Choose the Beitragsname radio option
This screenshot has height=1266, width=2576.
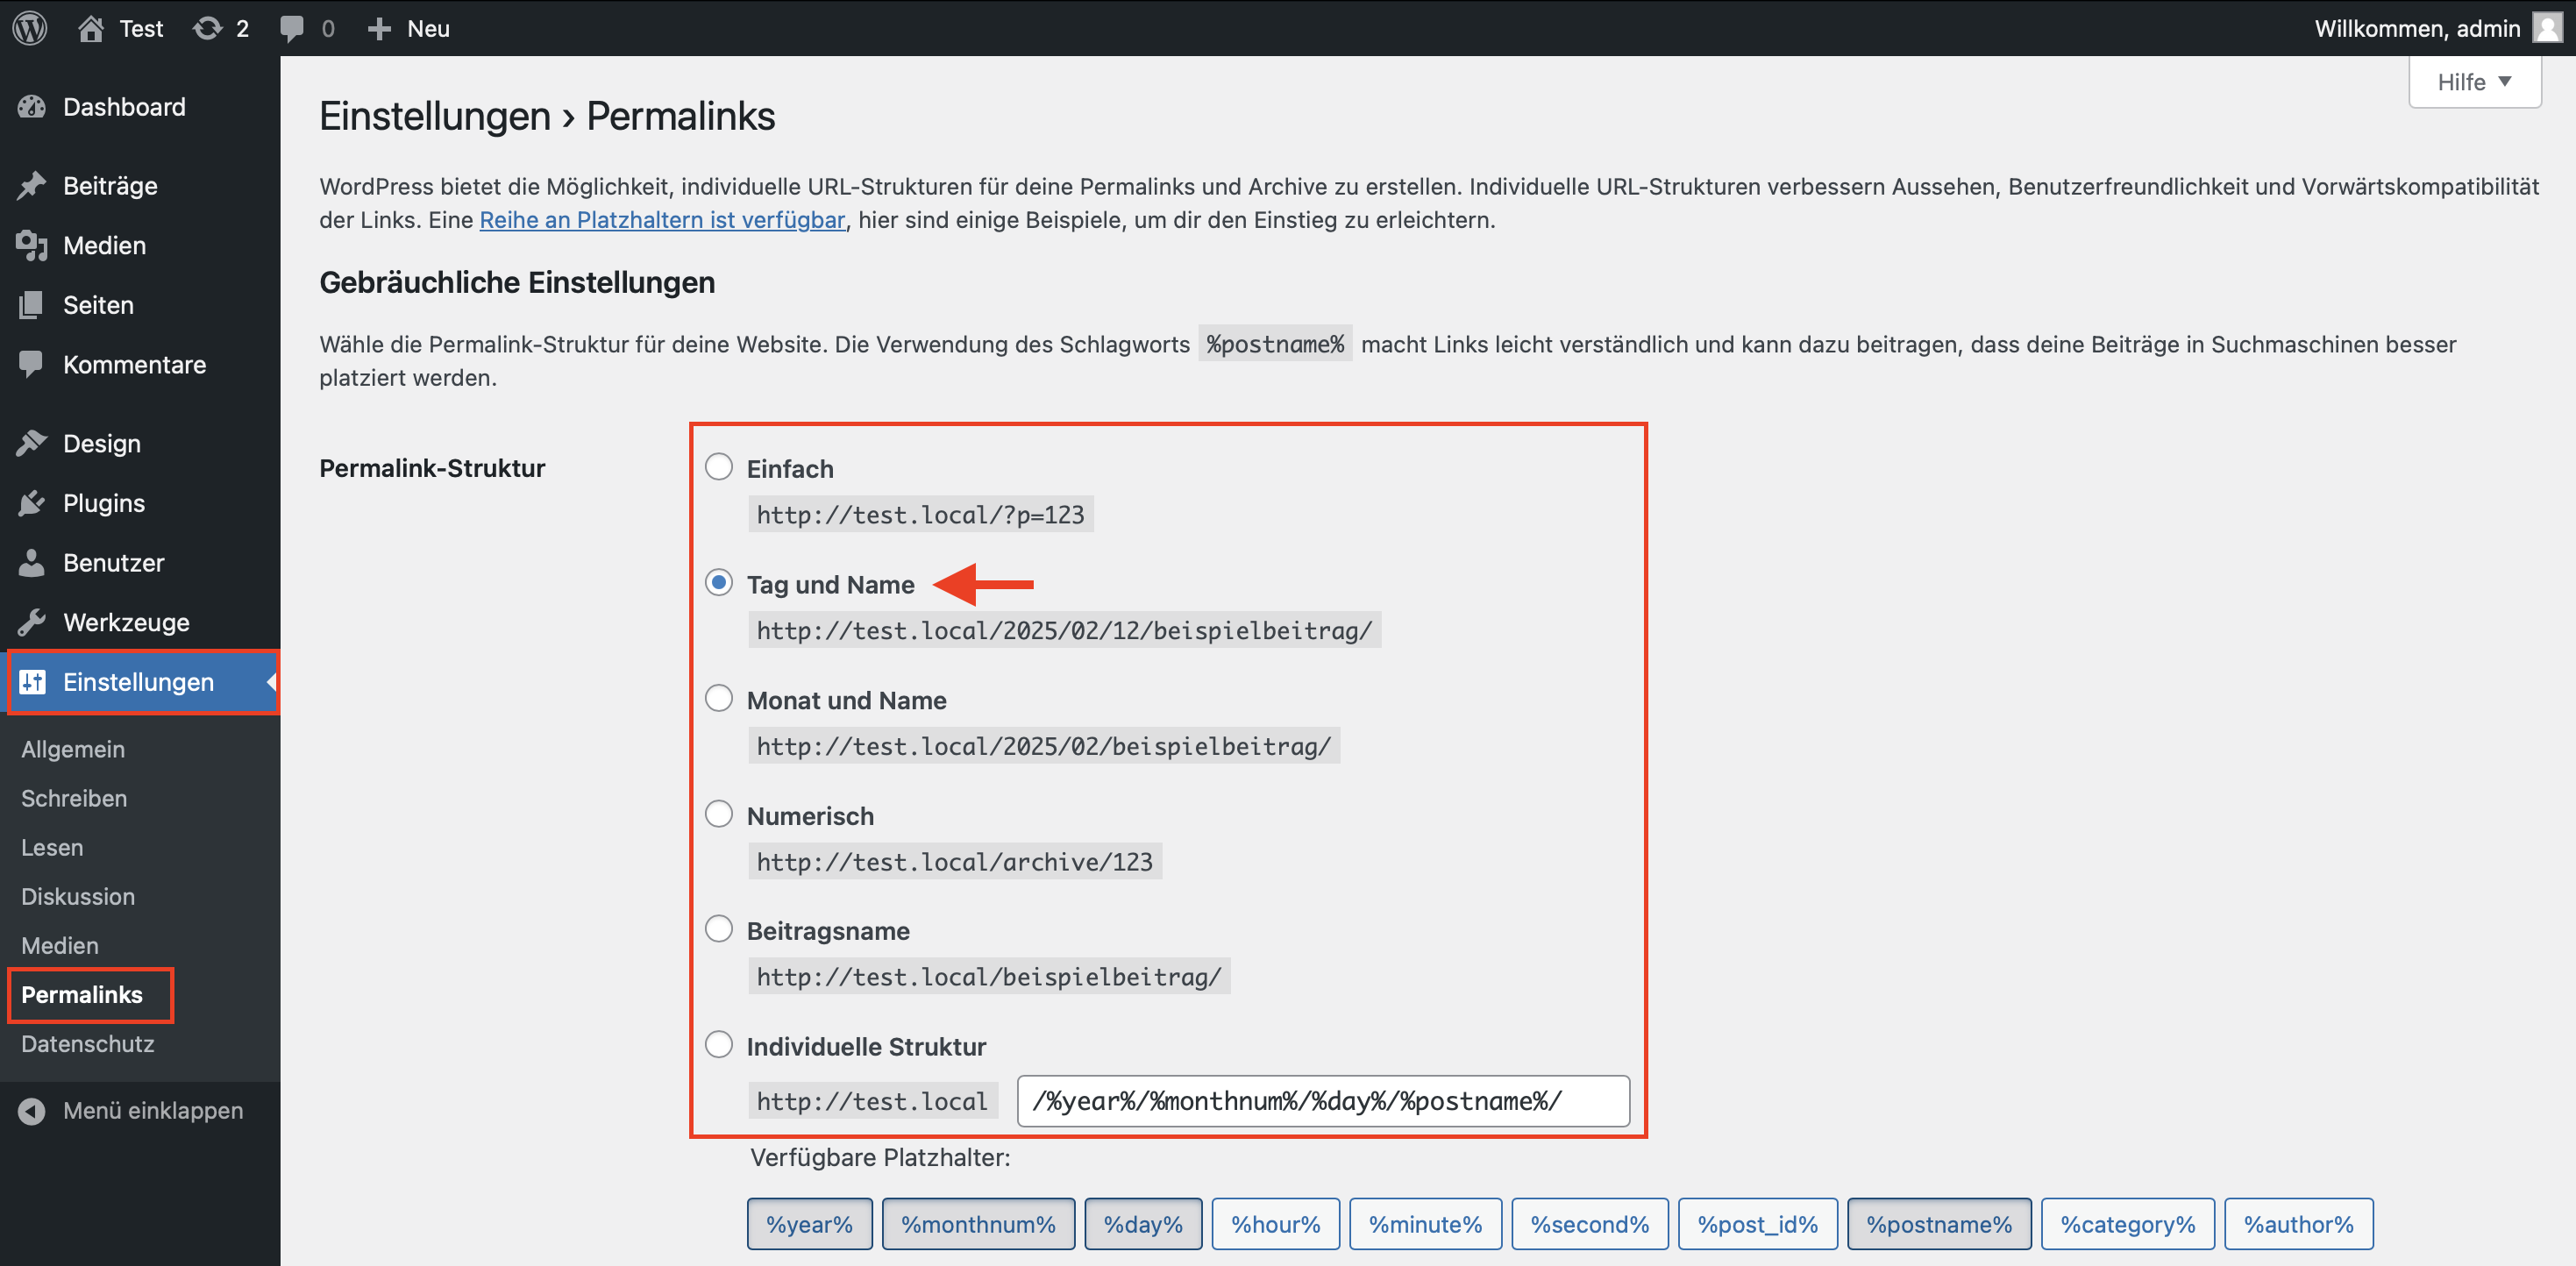(719, 929)
